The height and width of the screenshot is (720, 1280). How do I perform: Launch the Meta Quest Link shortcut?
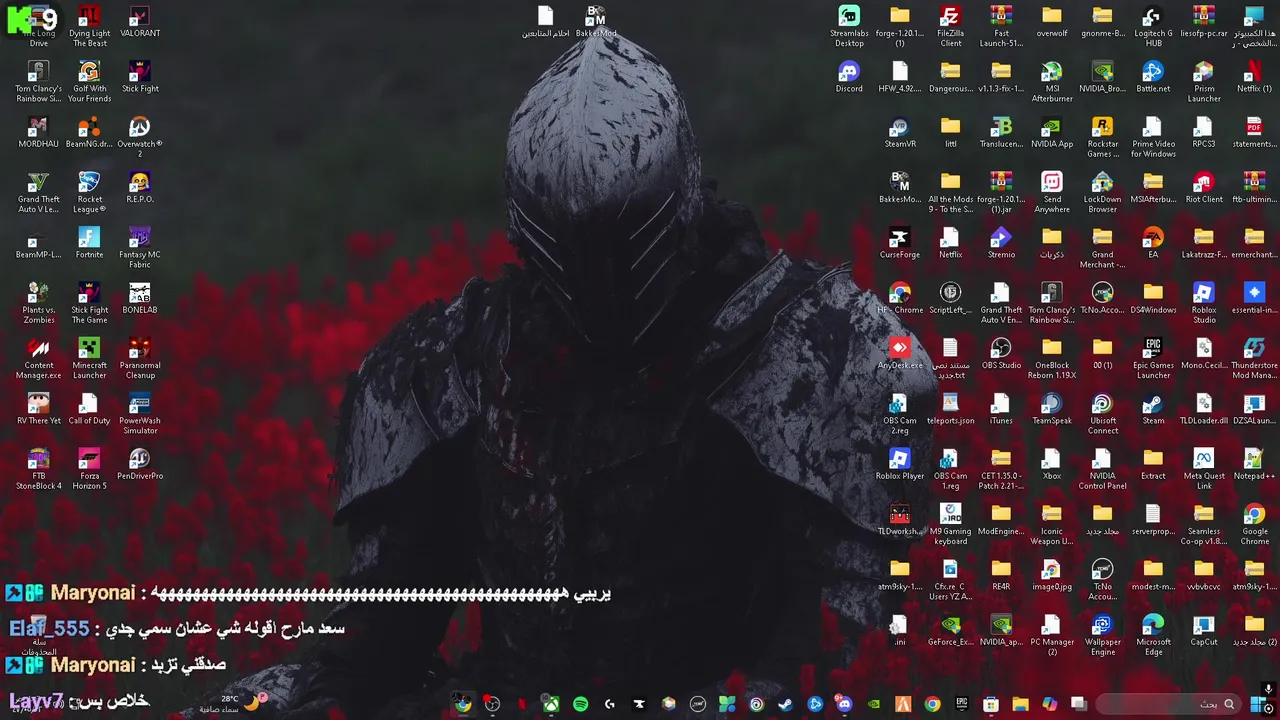(x=1204, y=470)
